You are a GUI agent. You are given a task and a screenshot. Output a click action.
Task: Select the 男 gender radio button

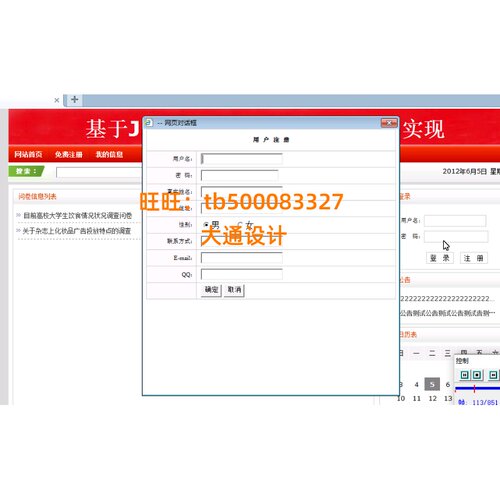click(206, 225)
